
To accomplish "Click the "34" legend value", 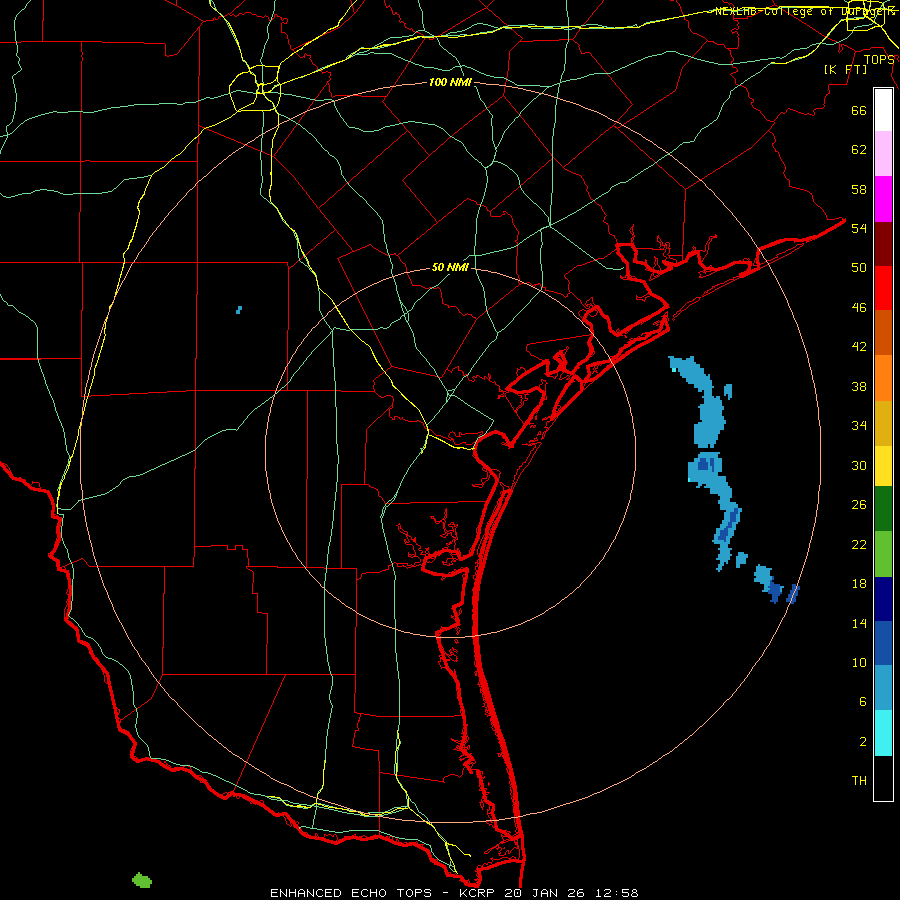I will coord(859,426).
